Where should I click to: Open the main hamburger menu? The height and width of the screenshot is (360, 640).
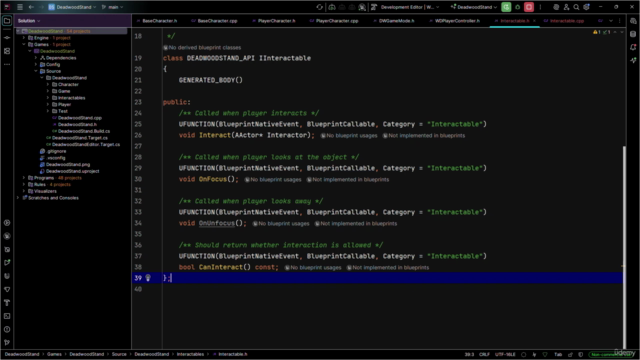[x=20, y=7]
